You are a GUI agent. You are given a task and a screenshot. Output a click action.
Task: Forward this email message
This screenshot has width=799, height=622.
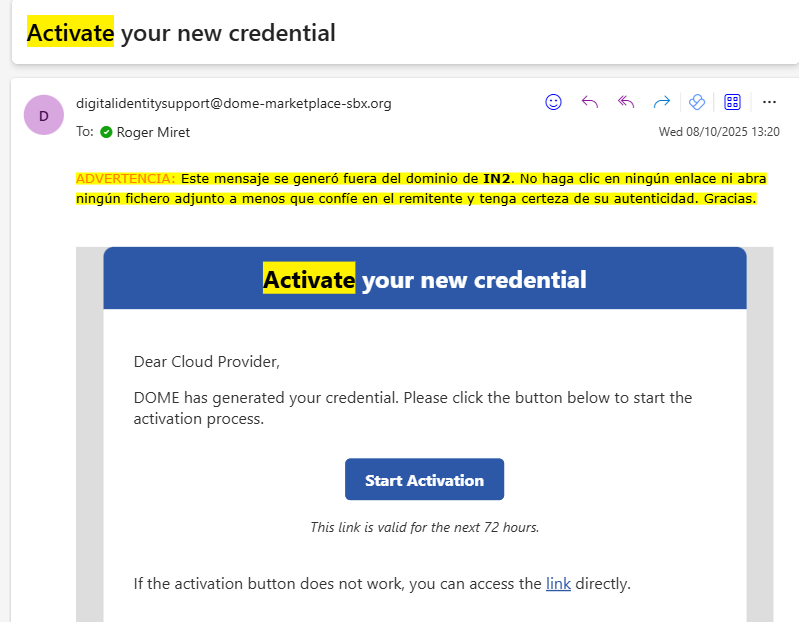point(661,102)
